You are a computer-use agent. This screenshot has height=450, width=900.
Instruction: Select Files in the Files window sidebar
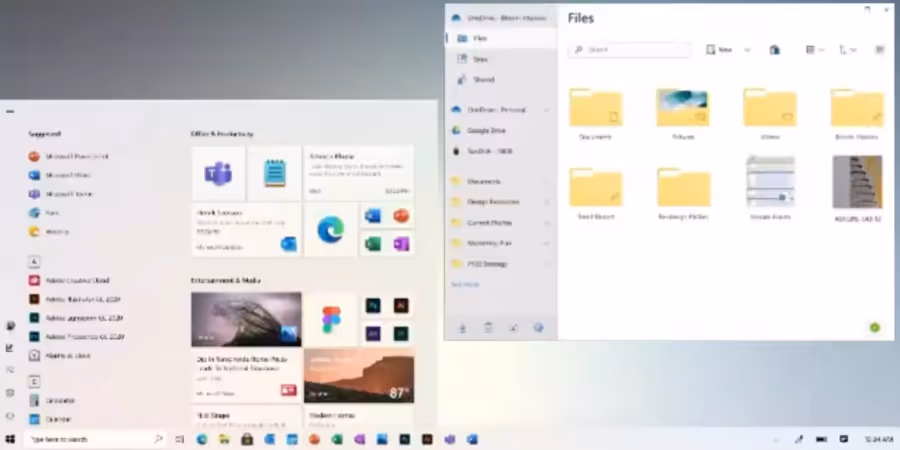point(501,38)
